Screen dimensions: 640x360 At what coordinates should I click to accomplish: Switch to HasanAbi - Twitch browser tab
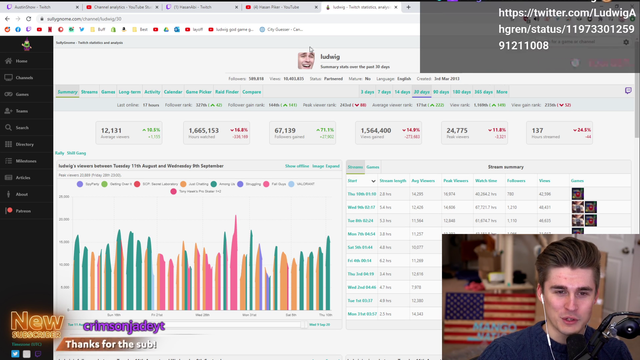201,7
